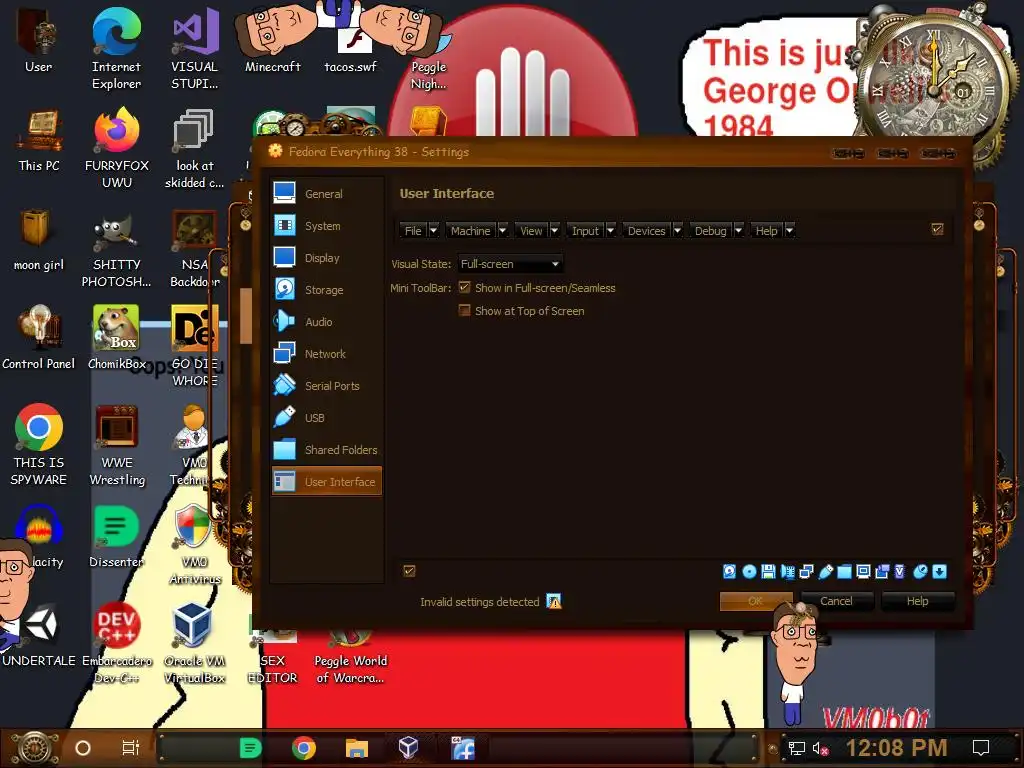Viewport: 1024px width, 768px height.
Task: Click the File menu button
Action: point(413,231)
